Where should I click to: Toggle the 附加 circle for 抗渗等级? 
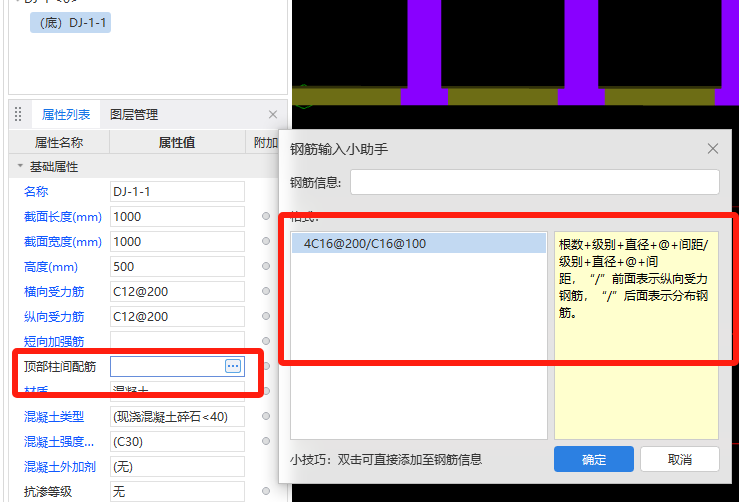click(266, 491)
